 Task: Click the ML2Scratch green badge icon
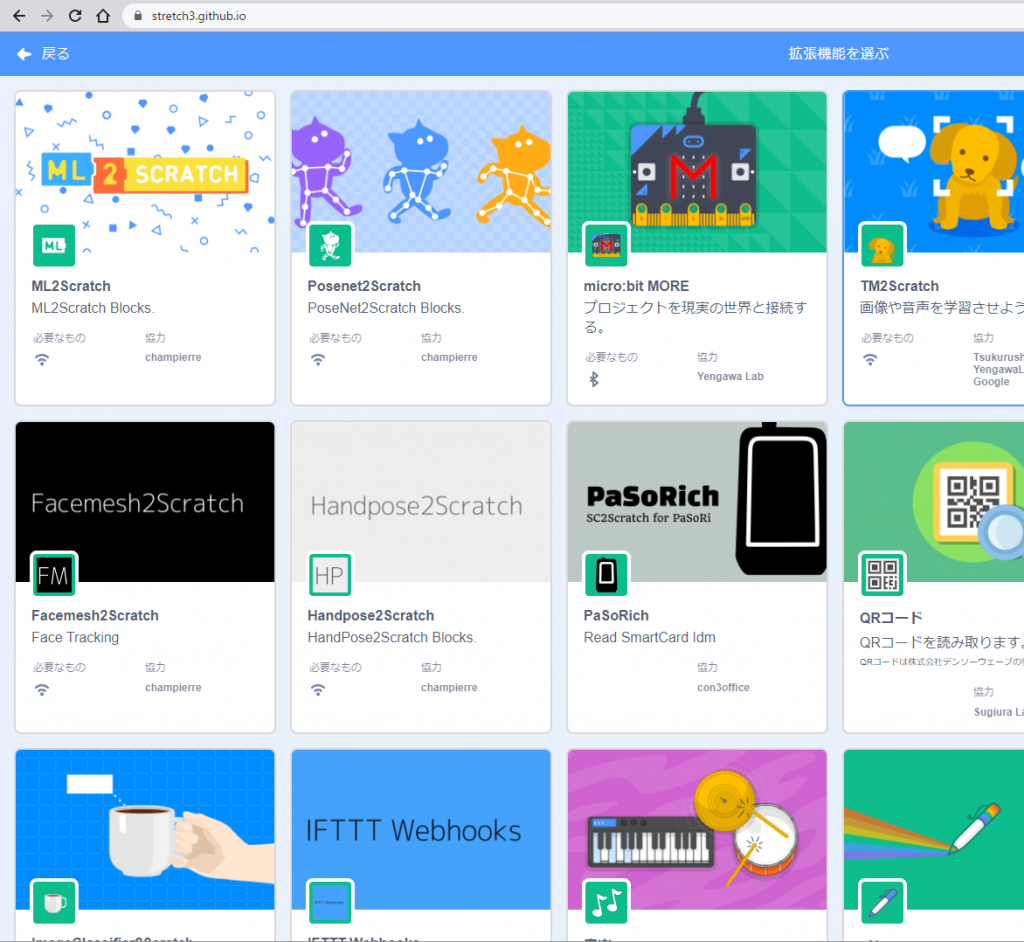click(54, 245)
